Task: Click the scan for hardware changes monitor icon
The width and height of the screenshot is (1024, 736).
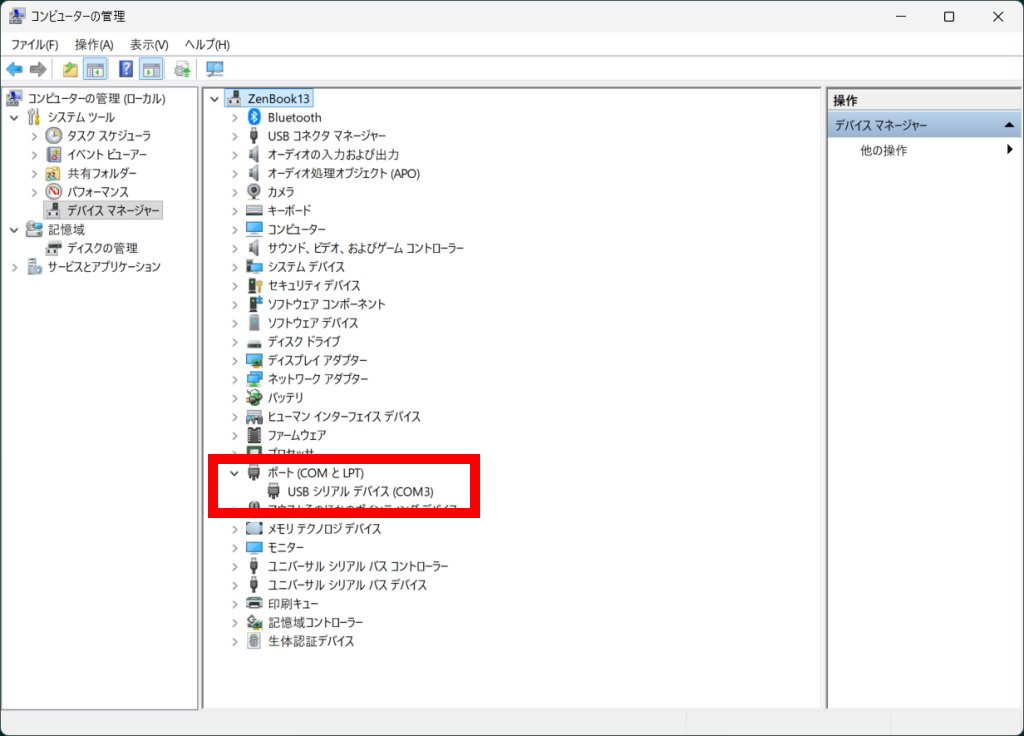Action: pyautogui.click(x=214, y=69)
